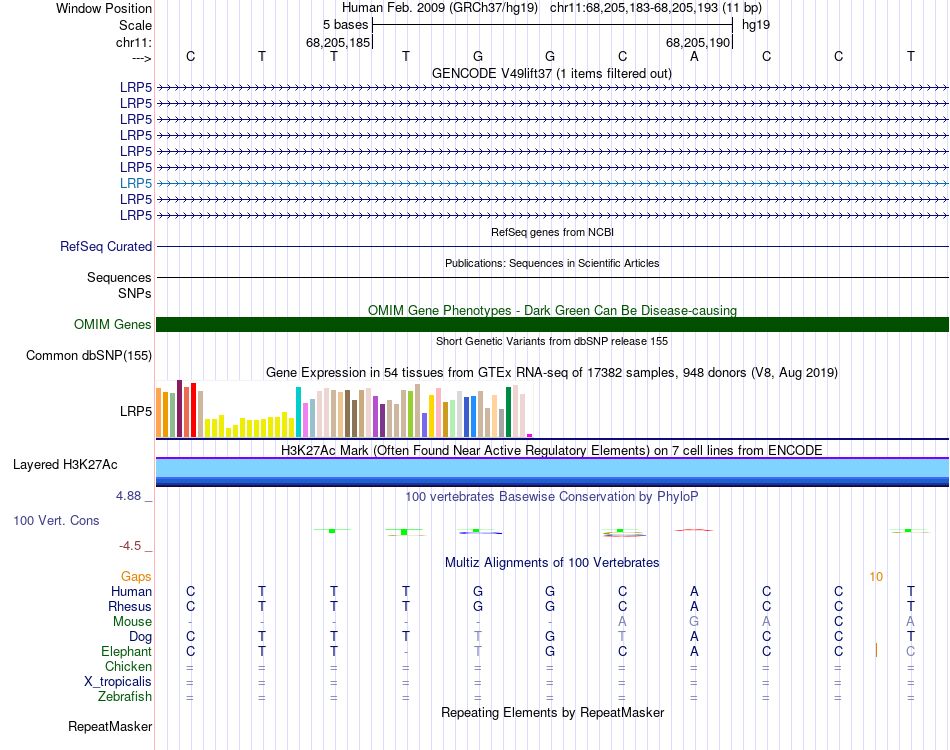The width and height of the screenshot is (950, 750).
Task: Click the PhyloP upper limit value 4.88
Action: [128, 496]
